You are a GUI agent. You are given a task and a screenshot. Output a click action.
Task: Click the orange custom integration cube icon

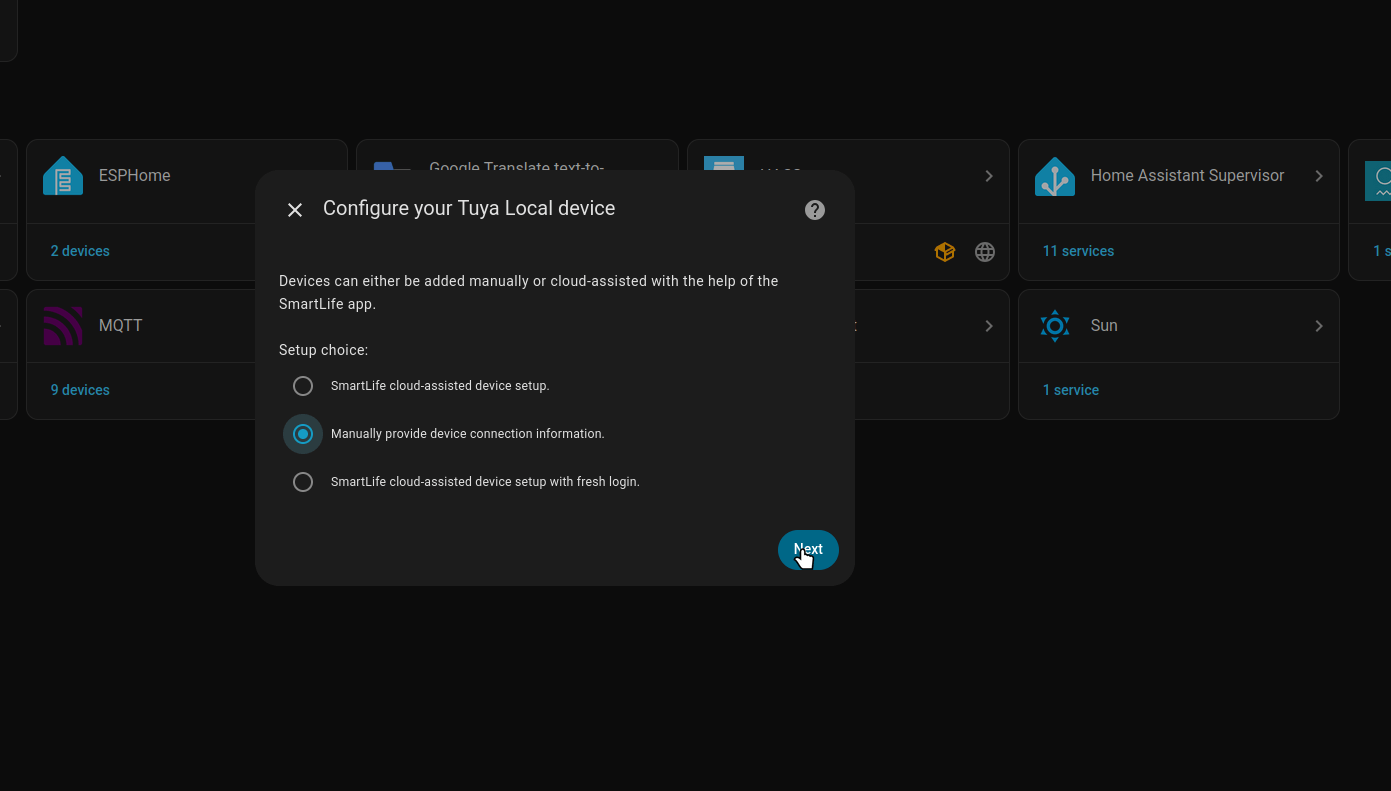(x=945, y=252)
